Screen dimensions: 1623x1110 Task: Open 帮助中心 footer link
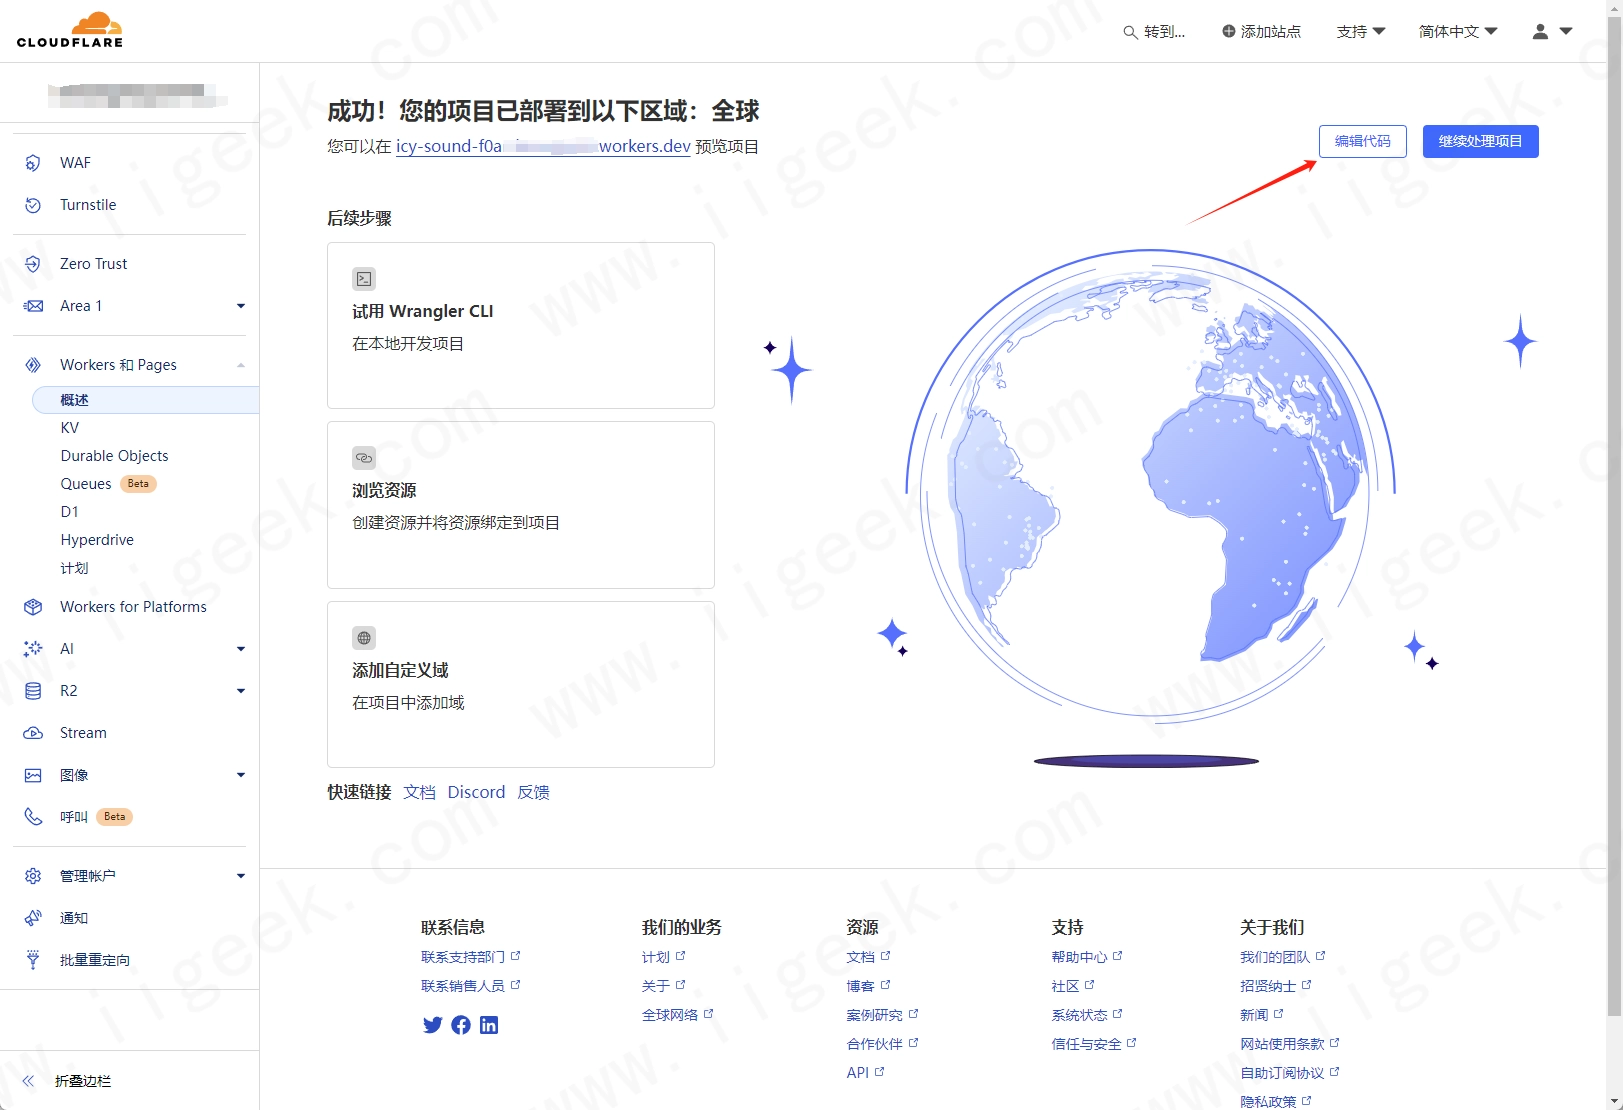pyautogui.click(x=1086, y=957)
